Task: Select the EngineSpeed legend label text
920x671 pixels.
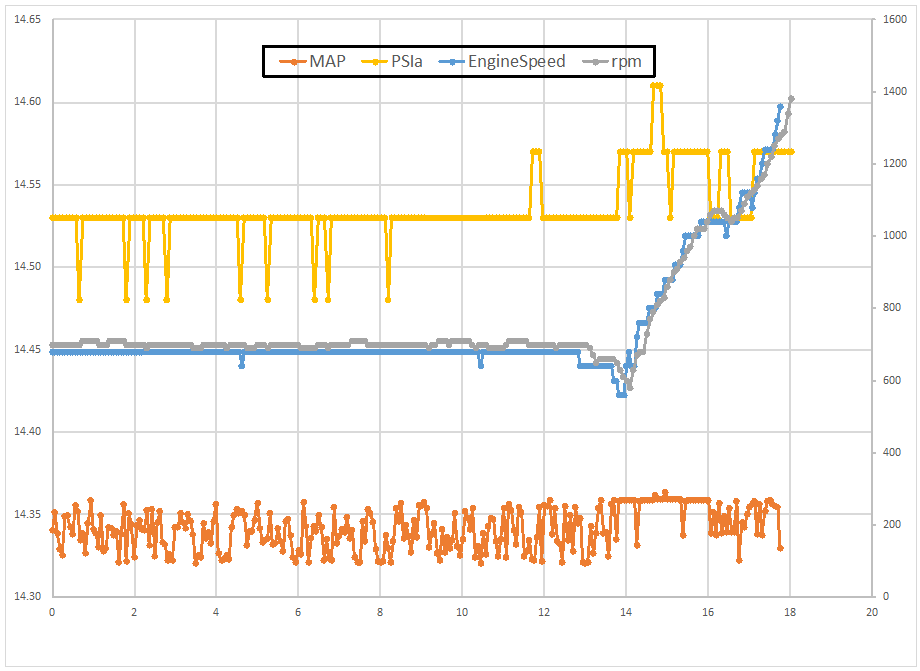Action: [x=517, y=62]
